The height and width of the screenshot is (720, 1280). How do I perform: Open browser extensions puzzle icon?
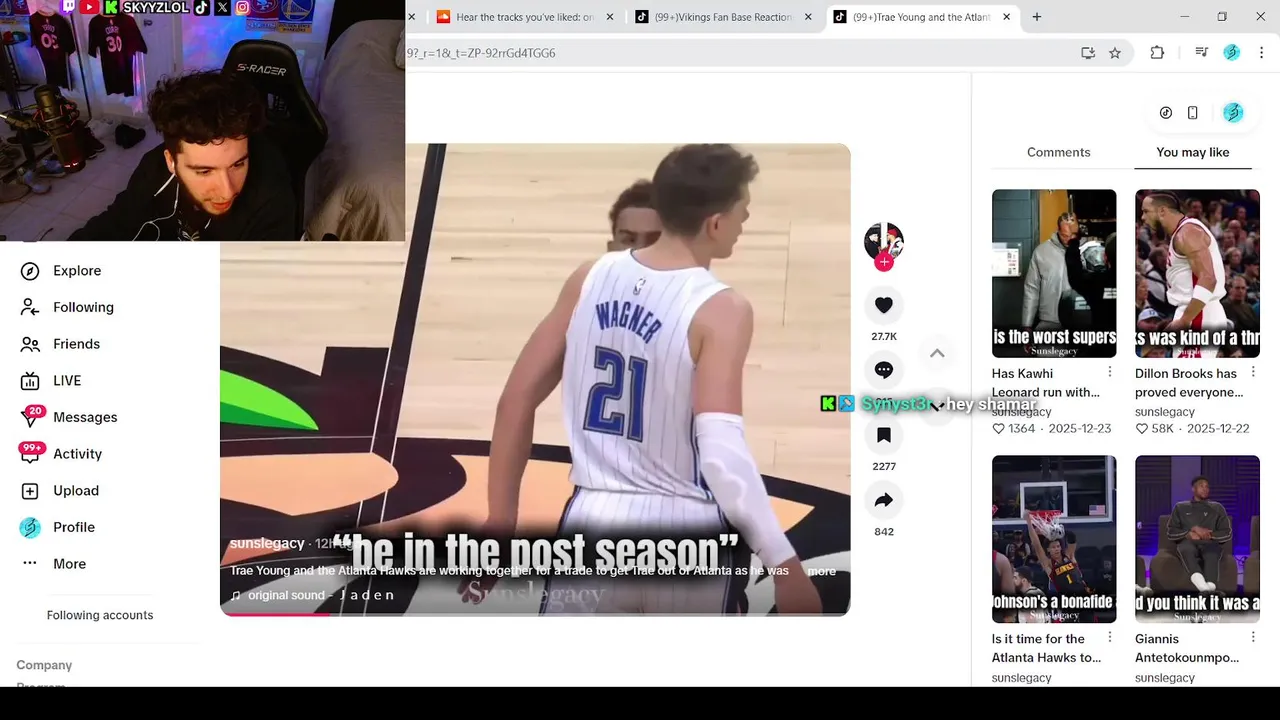coord(1157,53)
